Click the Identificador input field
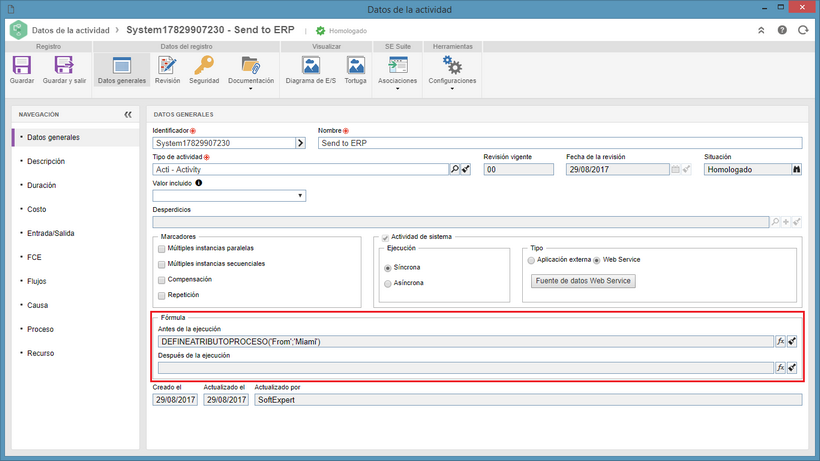This screenshot has height=461, width=820. [224, 143]
